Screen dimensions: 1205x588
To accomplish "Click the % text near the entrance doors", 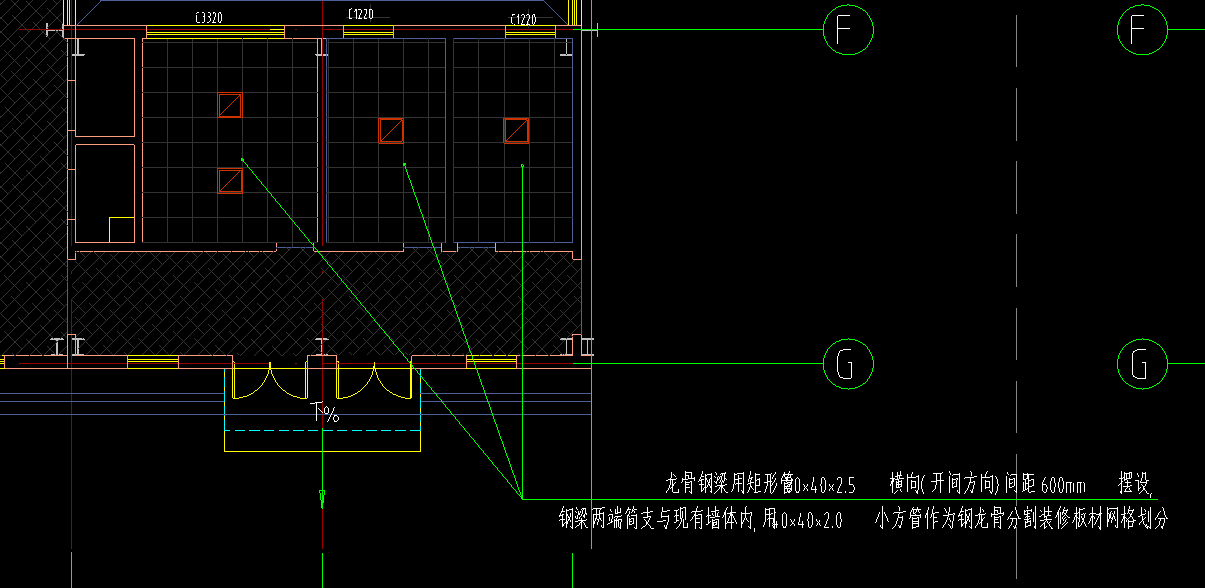I will [331, 415].
